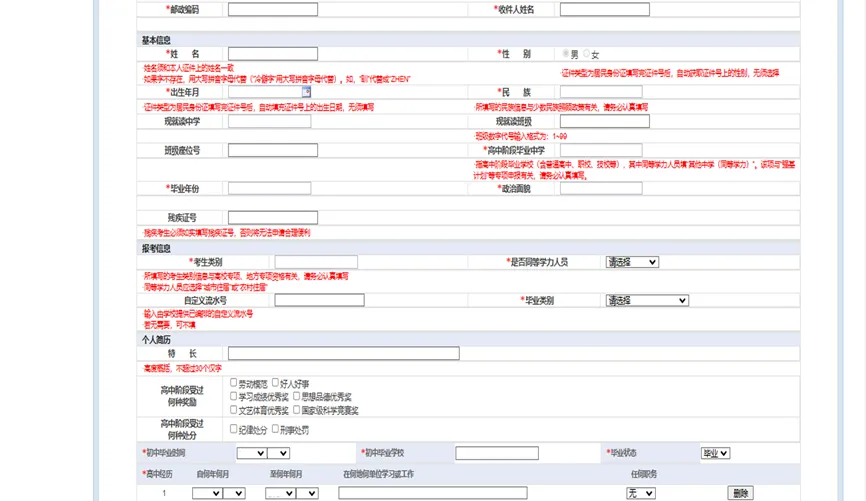Focus the 自定义流水号 text box
Viewport: 866px width, 501px height.
click(319, 300)
